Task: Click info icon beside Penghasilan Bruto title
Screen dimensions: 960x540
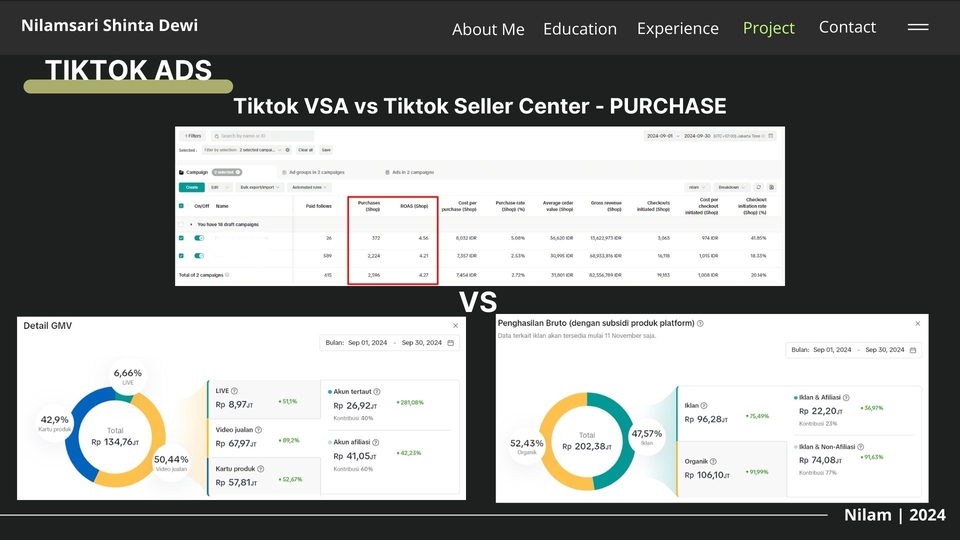Action: (x=700, y=323)
